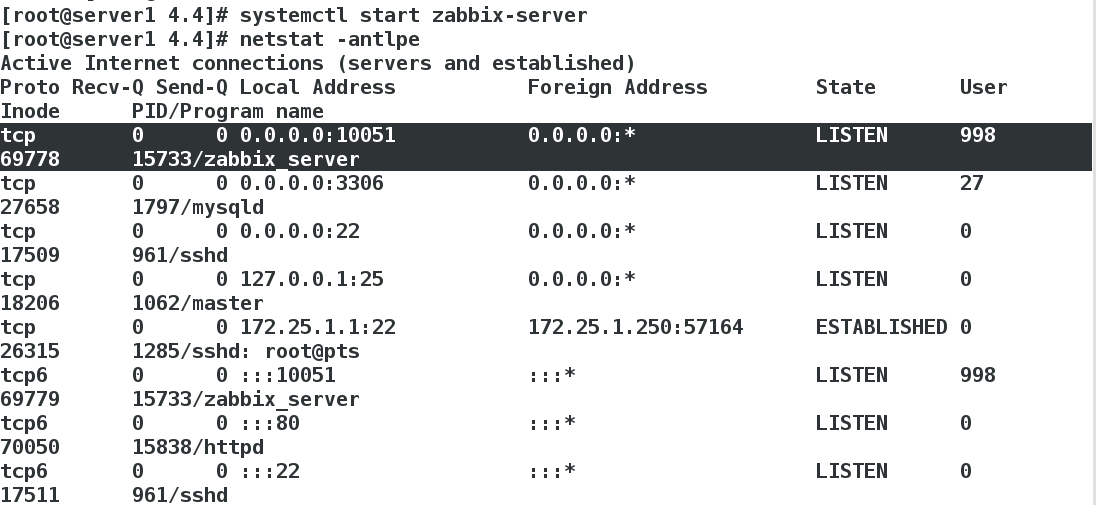Click the 'netstat -antlpe' command text
This screenshot has height=505, width=1096.
(330, 38)
